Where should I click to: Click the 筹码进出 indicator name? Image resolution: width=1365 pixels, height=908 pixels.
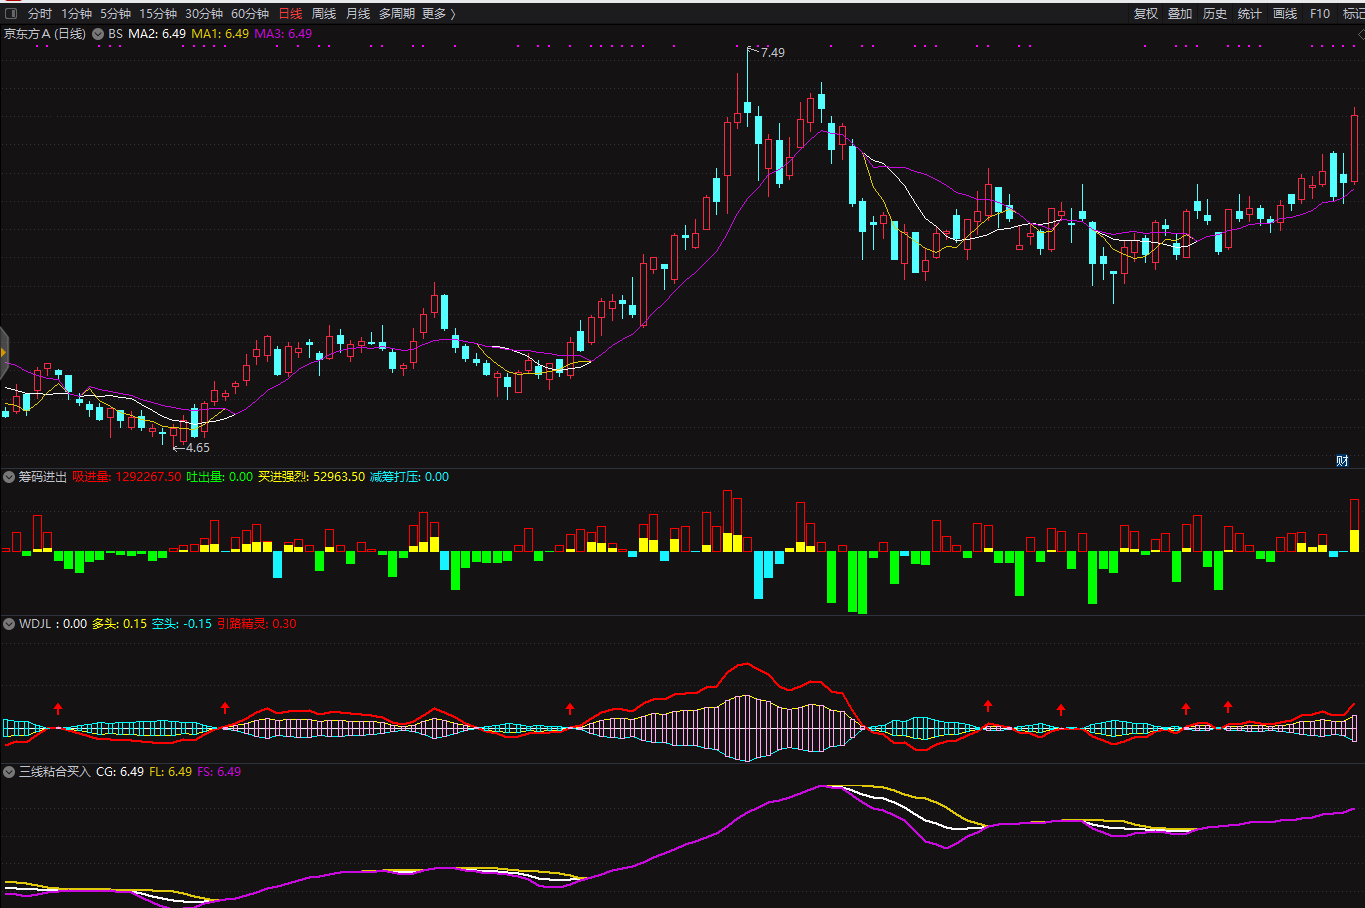[43, 477]
